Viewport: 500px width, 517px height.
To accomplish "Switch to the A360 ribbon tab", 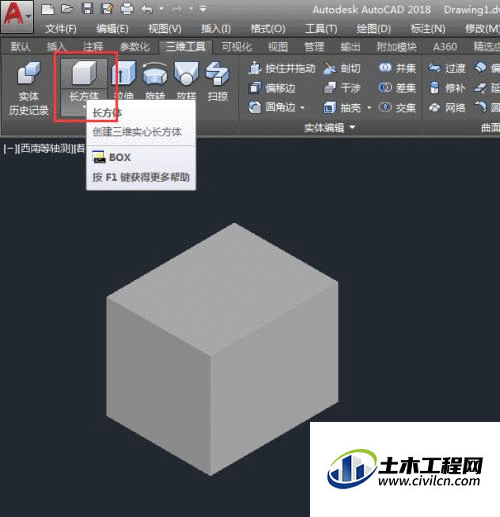I will [x=445, y=47].
